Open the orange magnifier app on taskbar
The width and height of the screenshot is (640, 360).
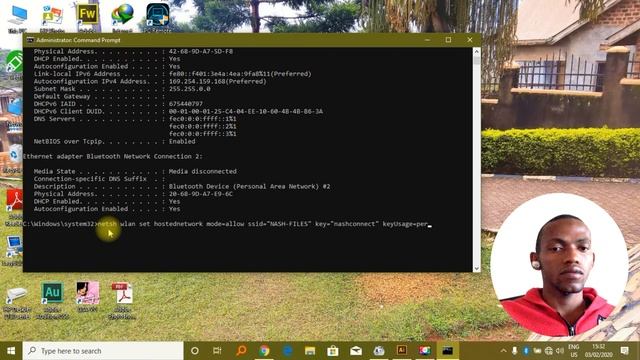[x=241, y=351]
